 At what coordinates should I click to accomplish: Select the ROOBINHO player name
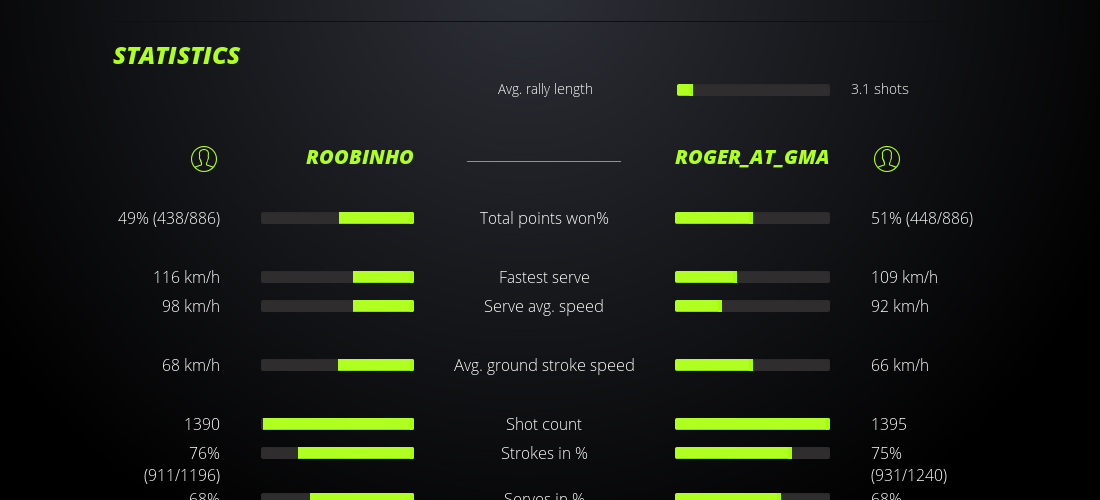click(359, 157)
